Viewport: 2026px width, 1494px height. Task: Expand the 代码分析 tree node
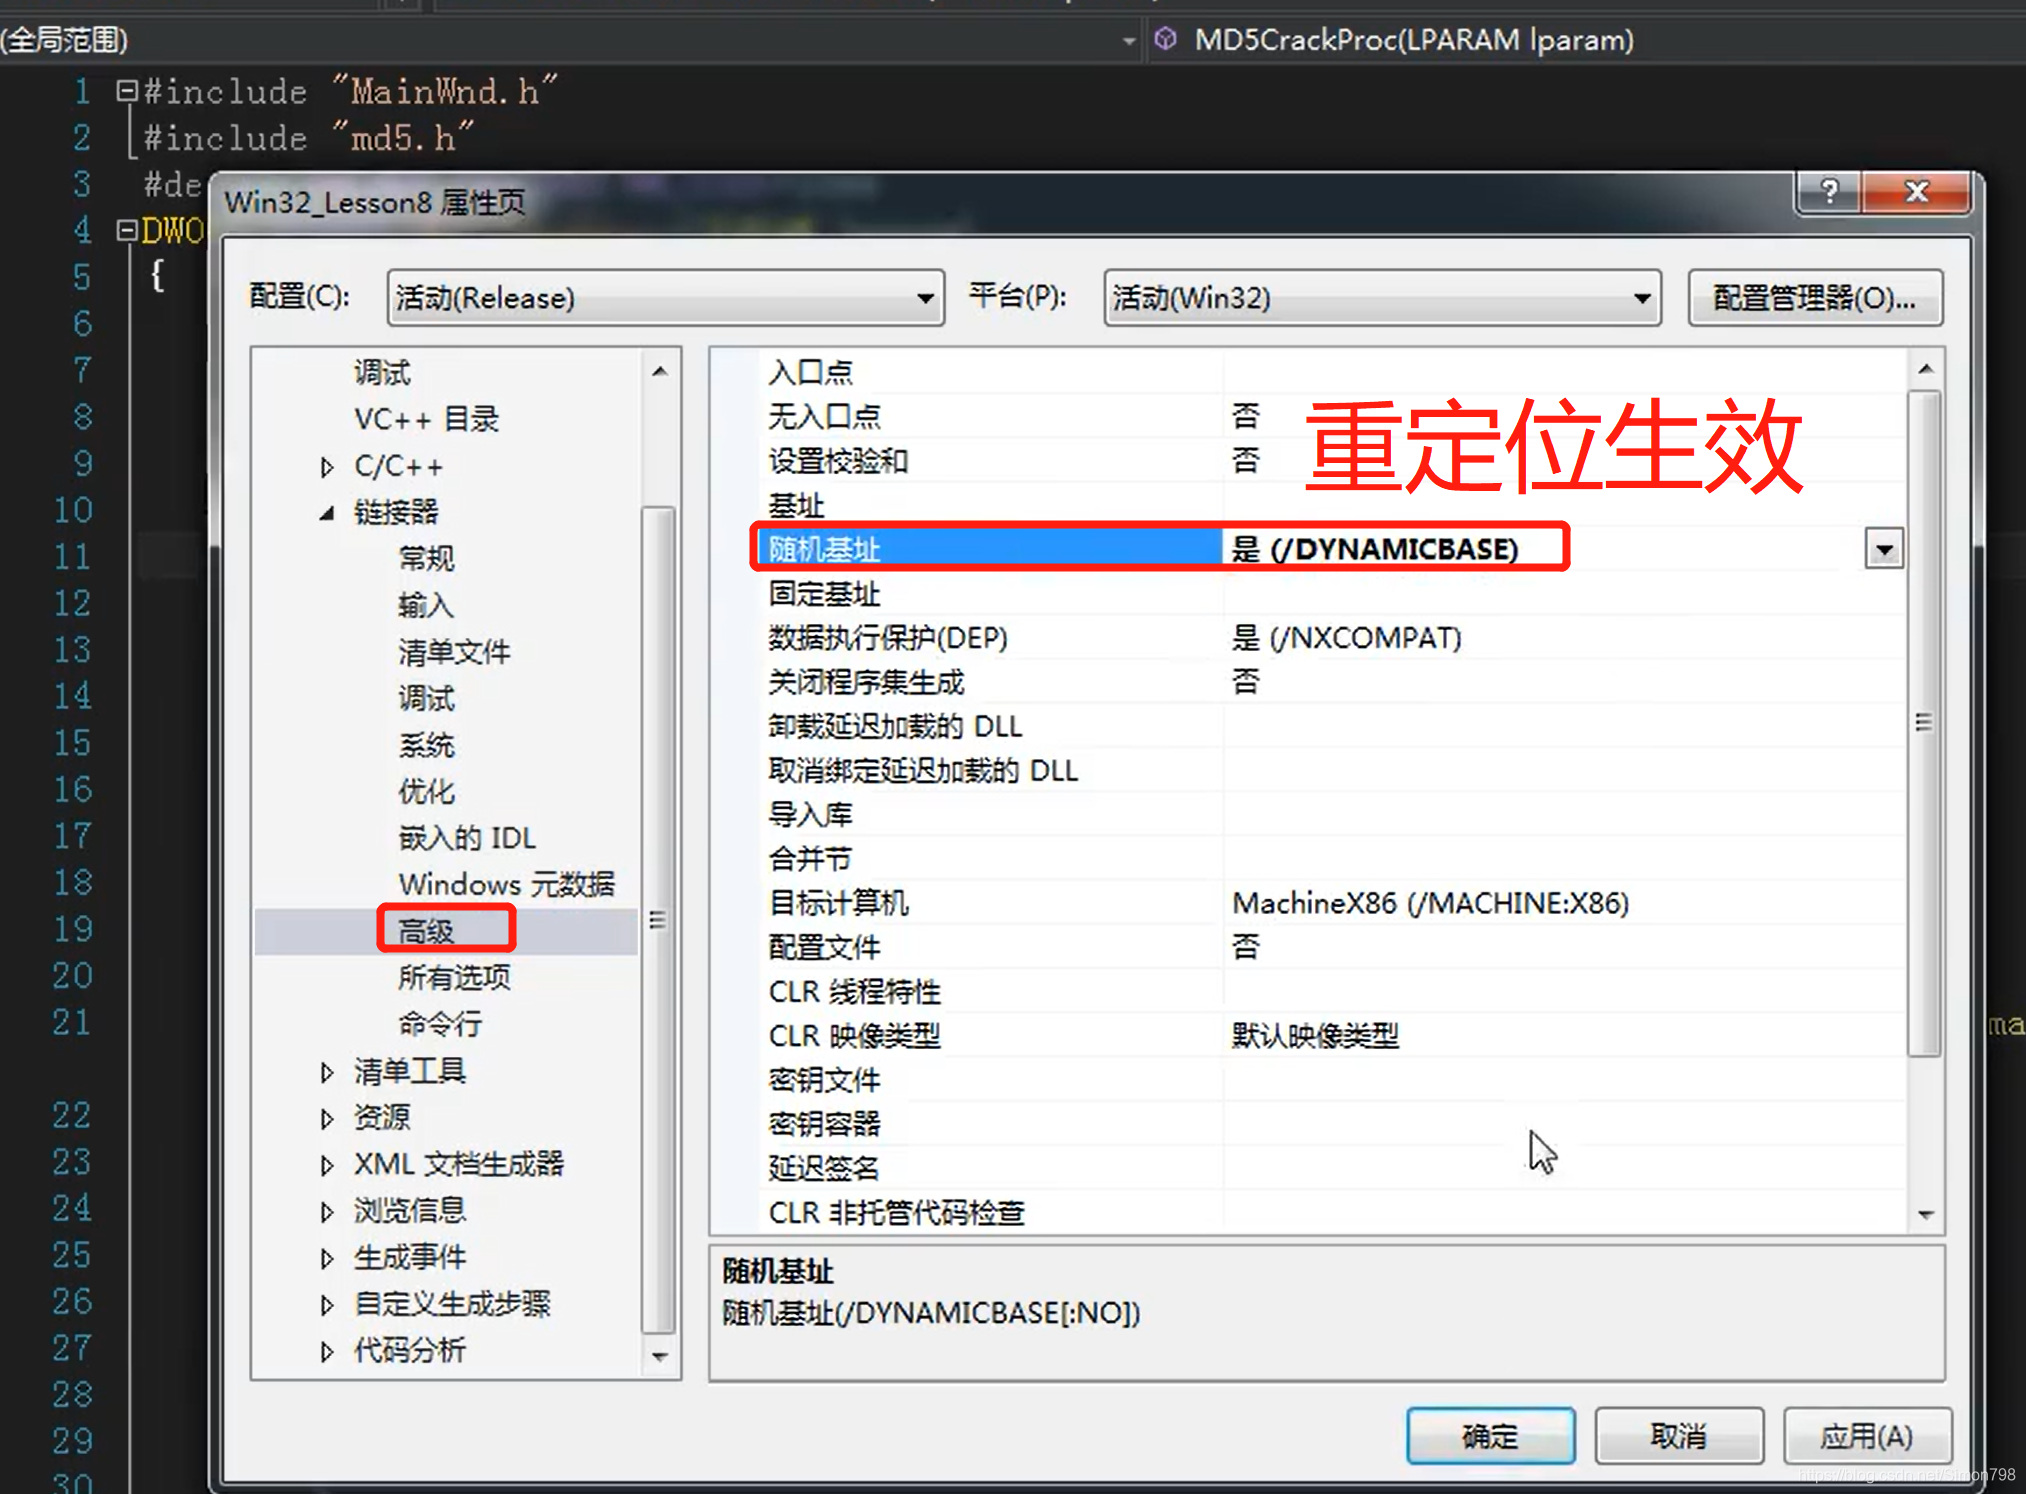(327, 1352)
